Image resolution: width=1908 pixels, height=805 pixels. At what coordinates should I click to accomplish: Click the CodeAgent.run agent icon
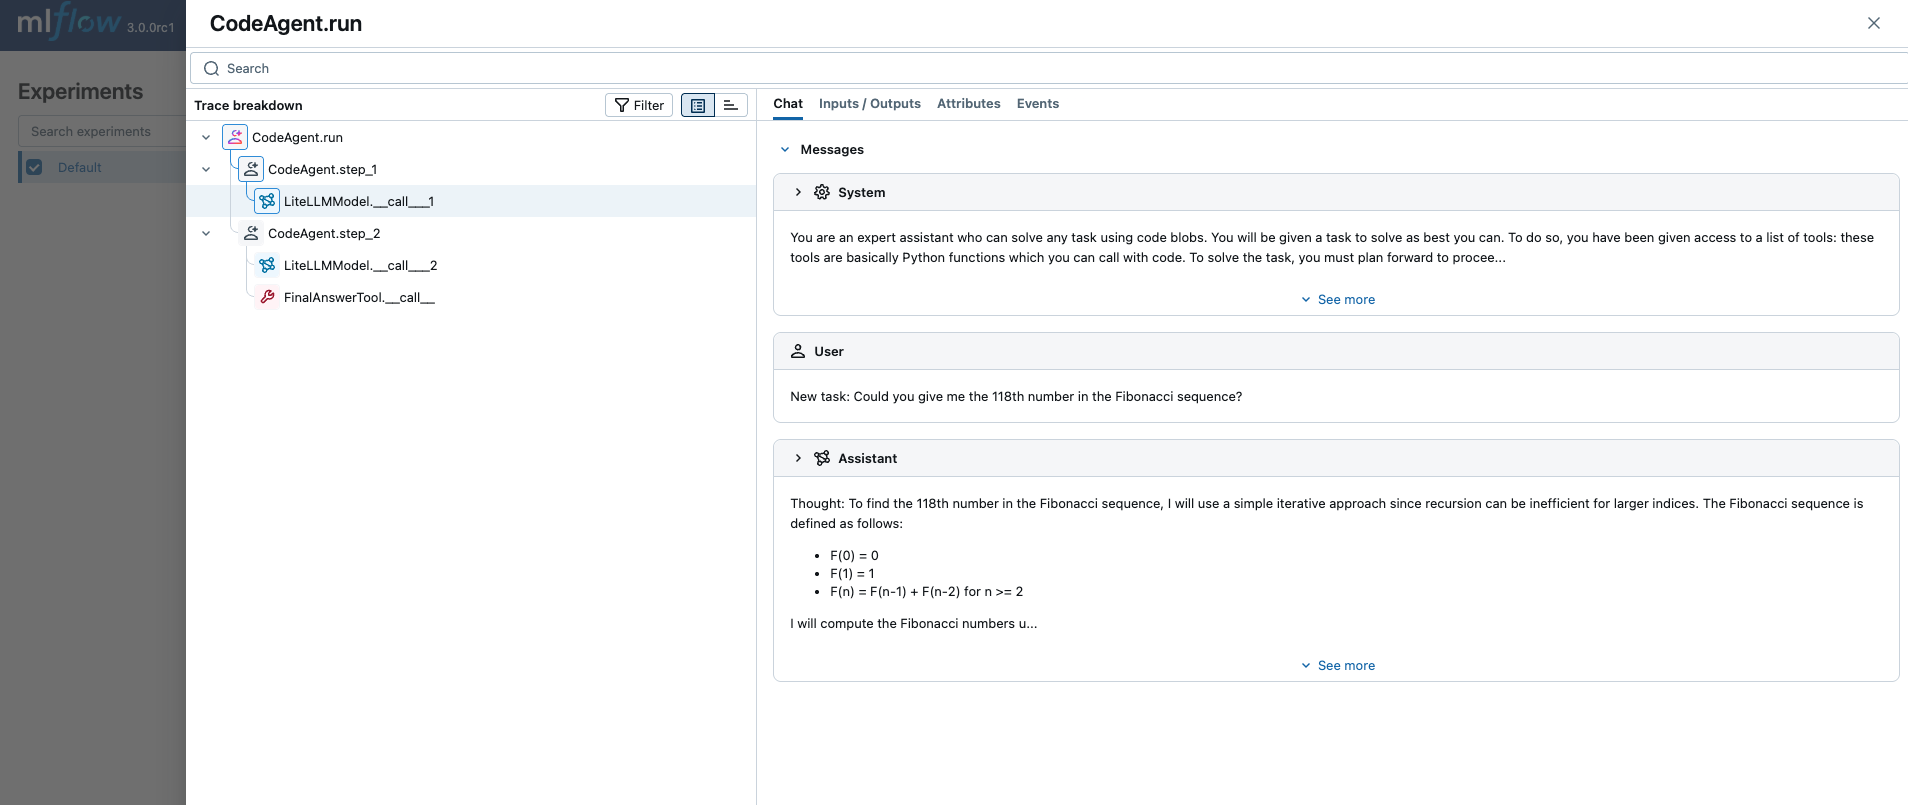pyautogui.click(x=235, y=137)
